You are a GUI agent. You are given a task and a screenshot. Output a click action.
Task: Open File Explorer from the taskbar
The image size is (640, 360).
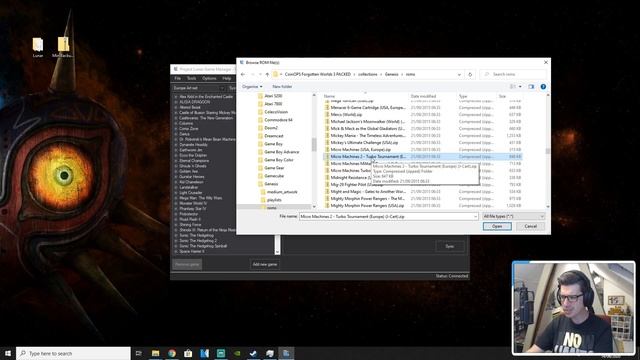click(x=156, y=353)
